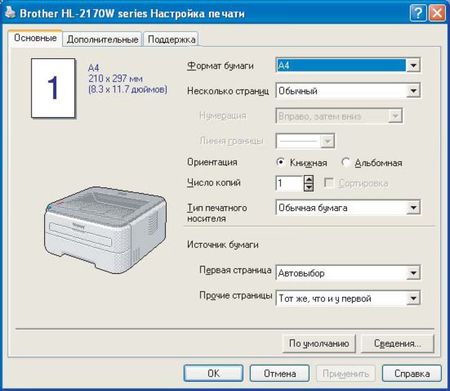Click the По умолчанию button
The width and height of the screenshot is (450, 391).
point(319,343)
